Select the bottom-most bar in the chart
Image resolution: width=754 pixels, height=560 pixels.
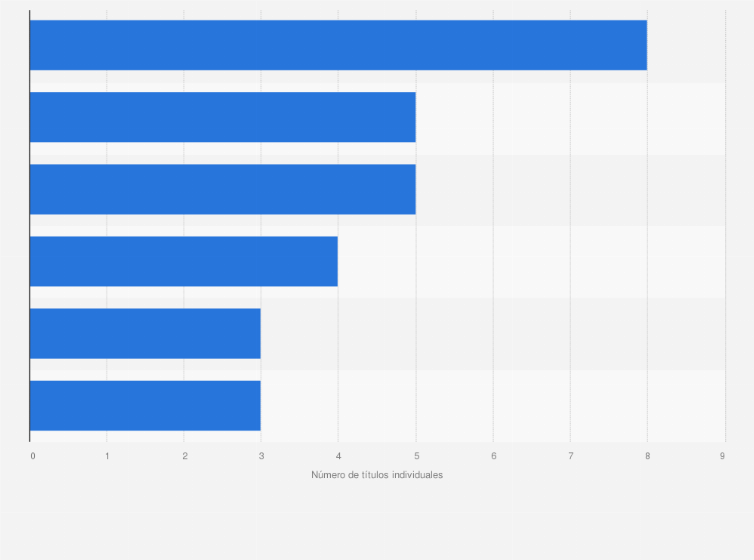[x=145, y=405]
